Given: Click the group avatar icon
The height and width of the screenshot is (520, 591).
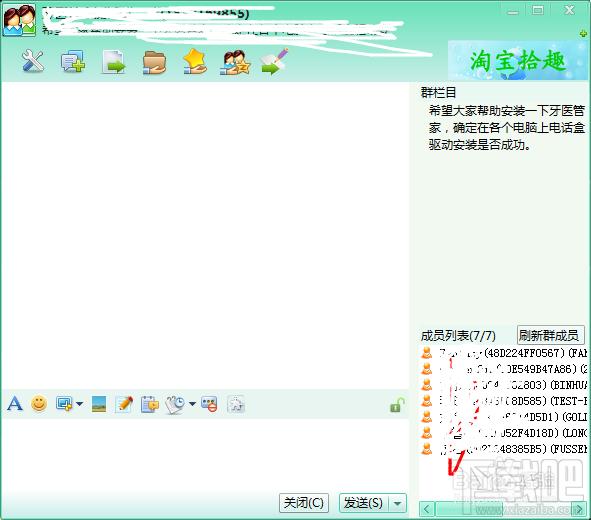Looking at the screenshot, I should click(x=20, y=20).
